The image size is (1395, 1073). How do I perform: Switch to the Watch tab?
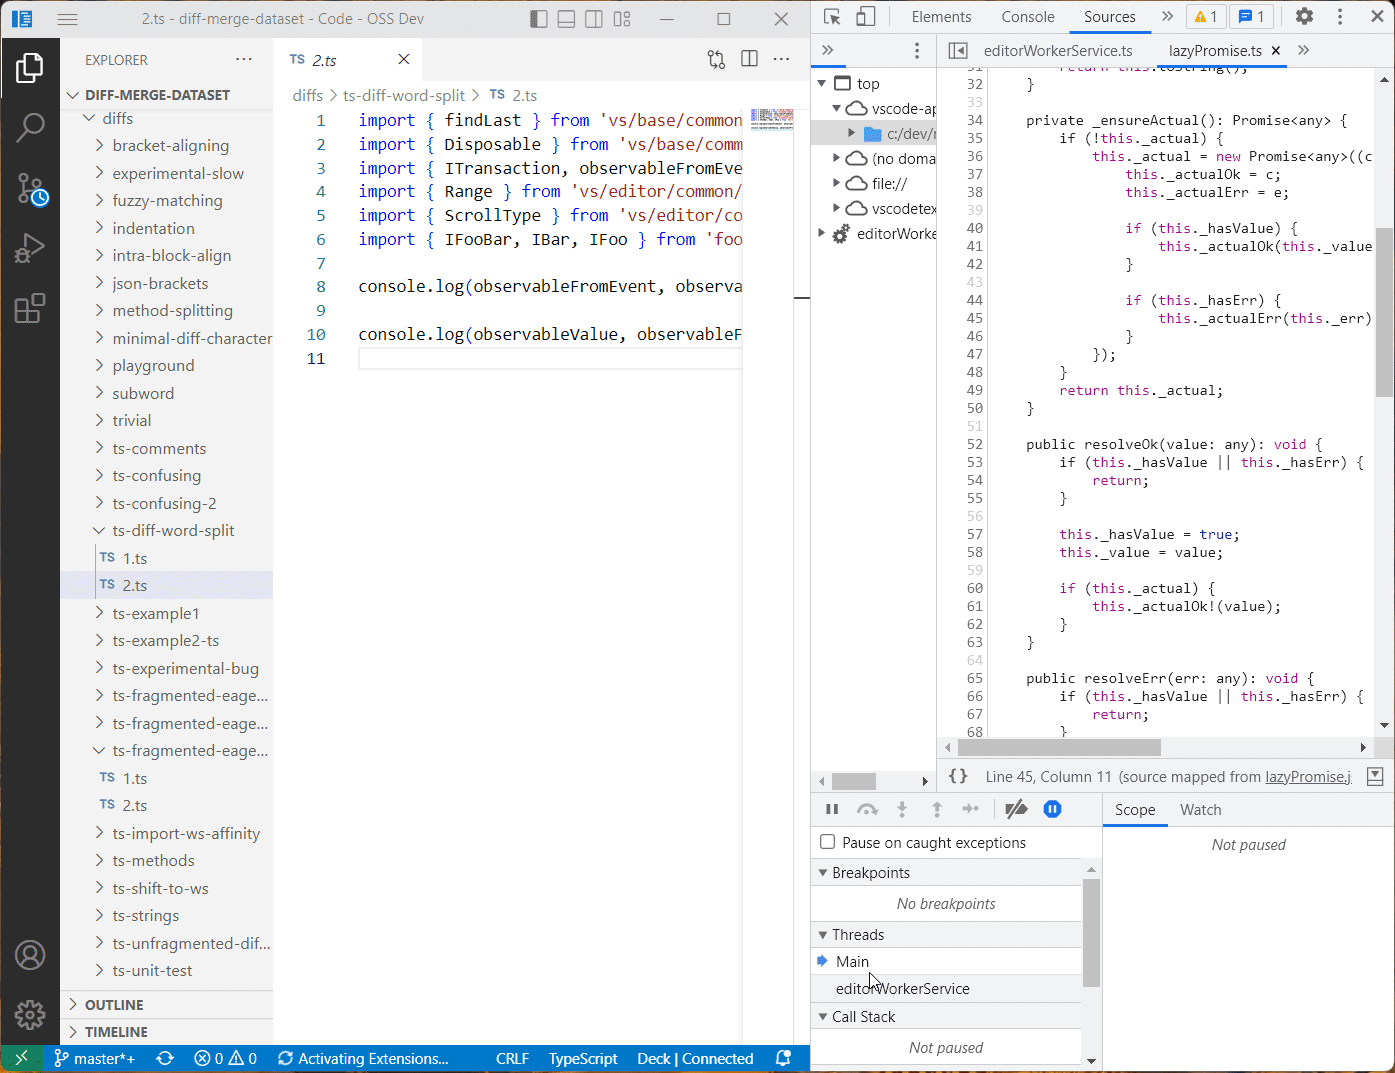coord(1200,810)
